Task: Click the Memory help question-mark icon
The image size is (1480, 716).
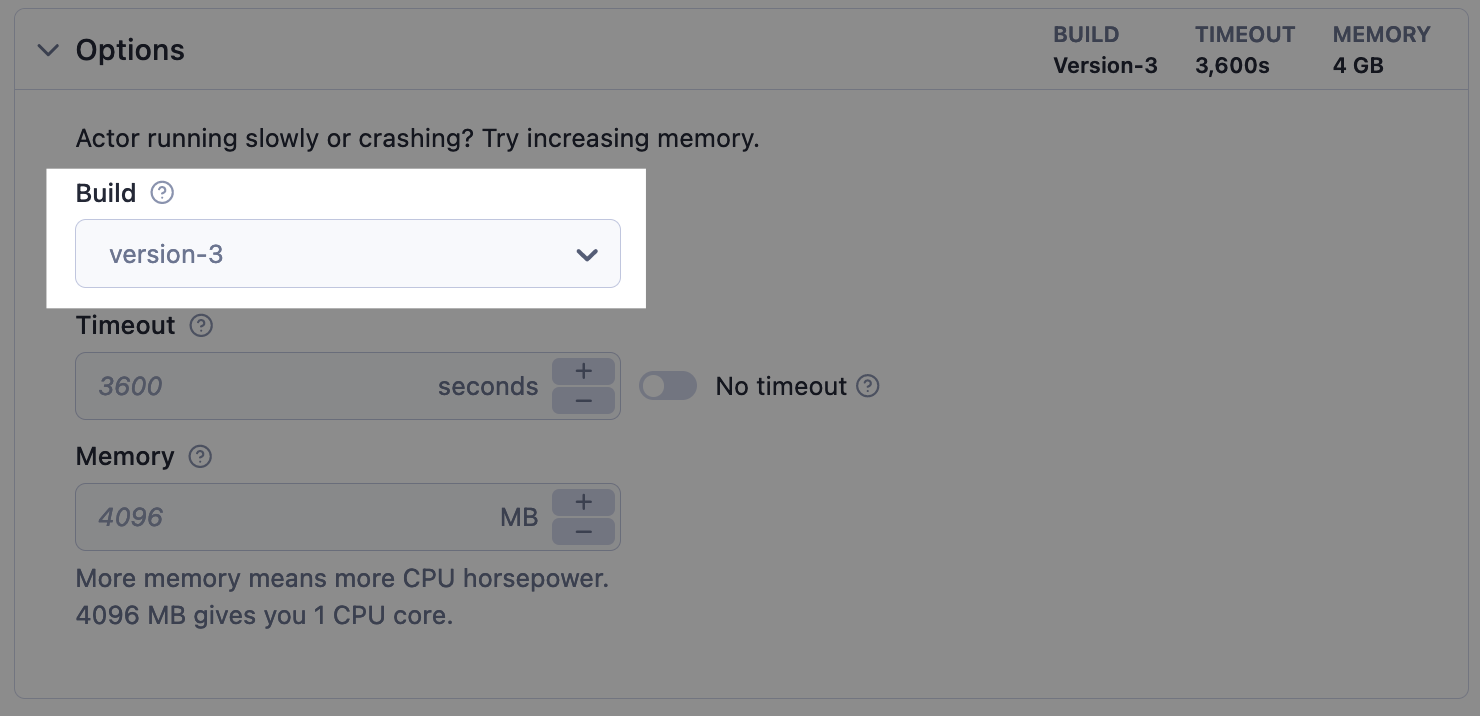Action: click(200, 457)
